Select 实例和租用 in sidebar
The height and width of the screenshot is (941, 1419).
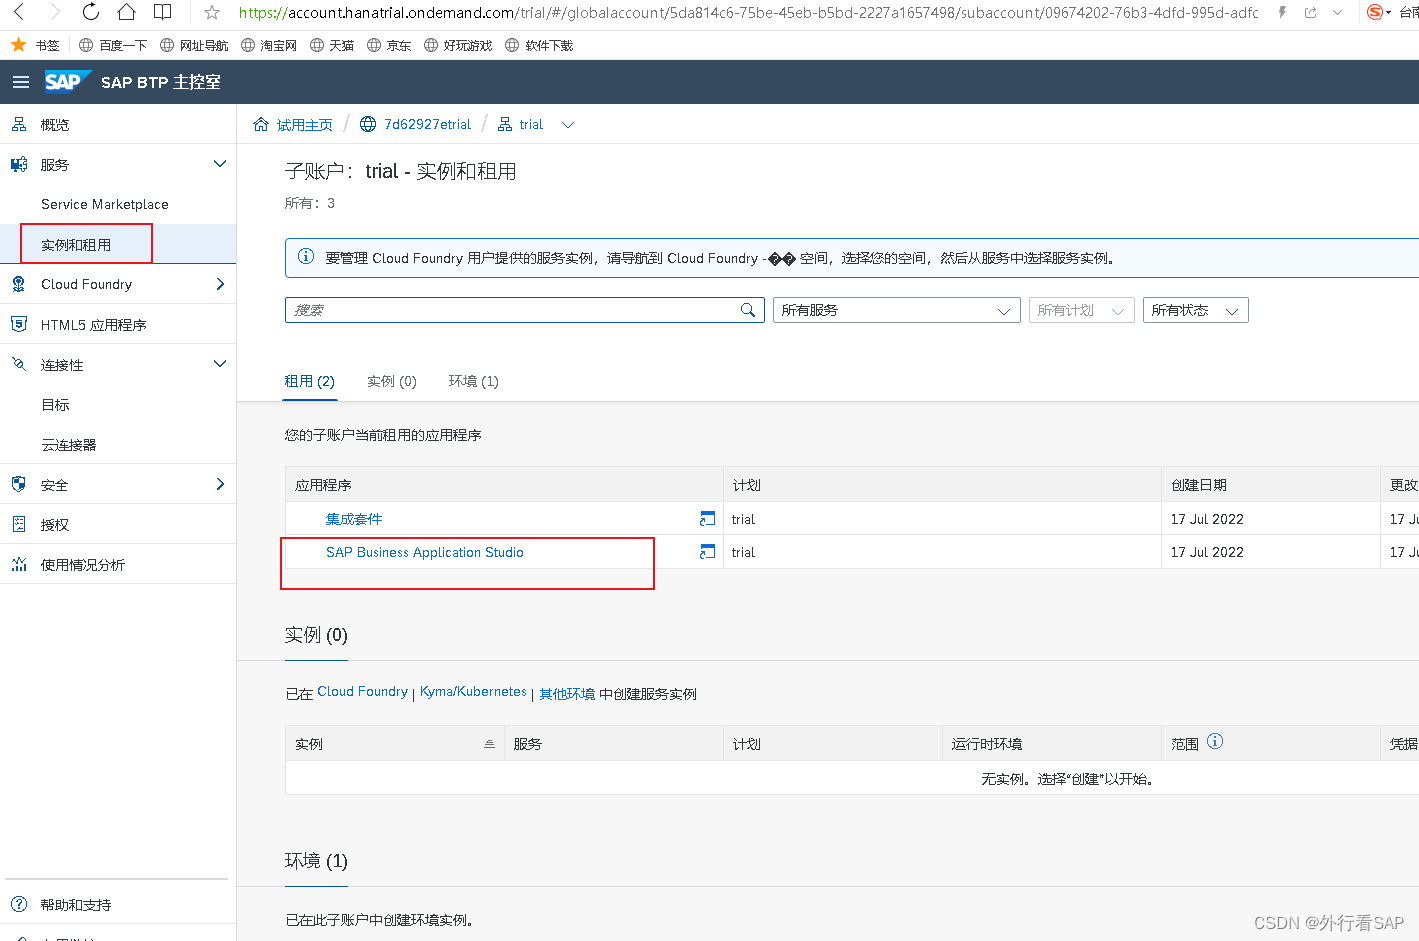tap(76, 245)
